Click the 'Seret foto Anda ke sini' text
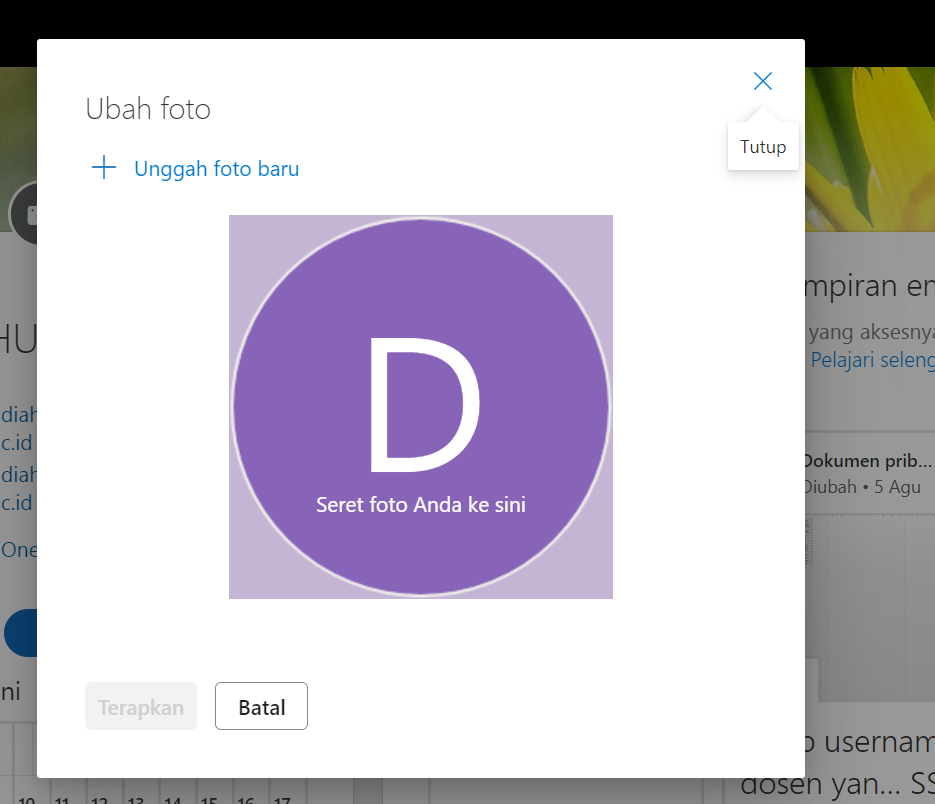Image resolution: width=935 pixels, height=804 pixels. click(x=420, y=505)
